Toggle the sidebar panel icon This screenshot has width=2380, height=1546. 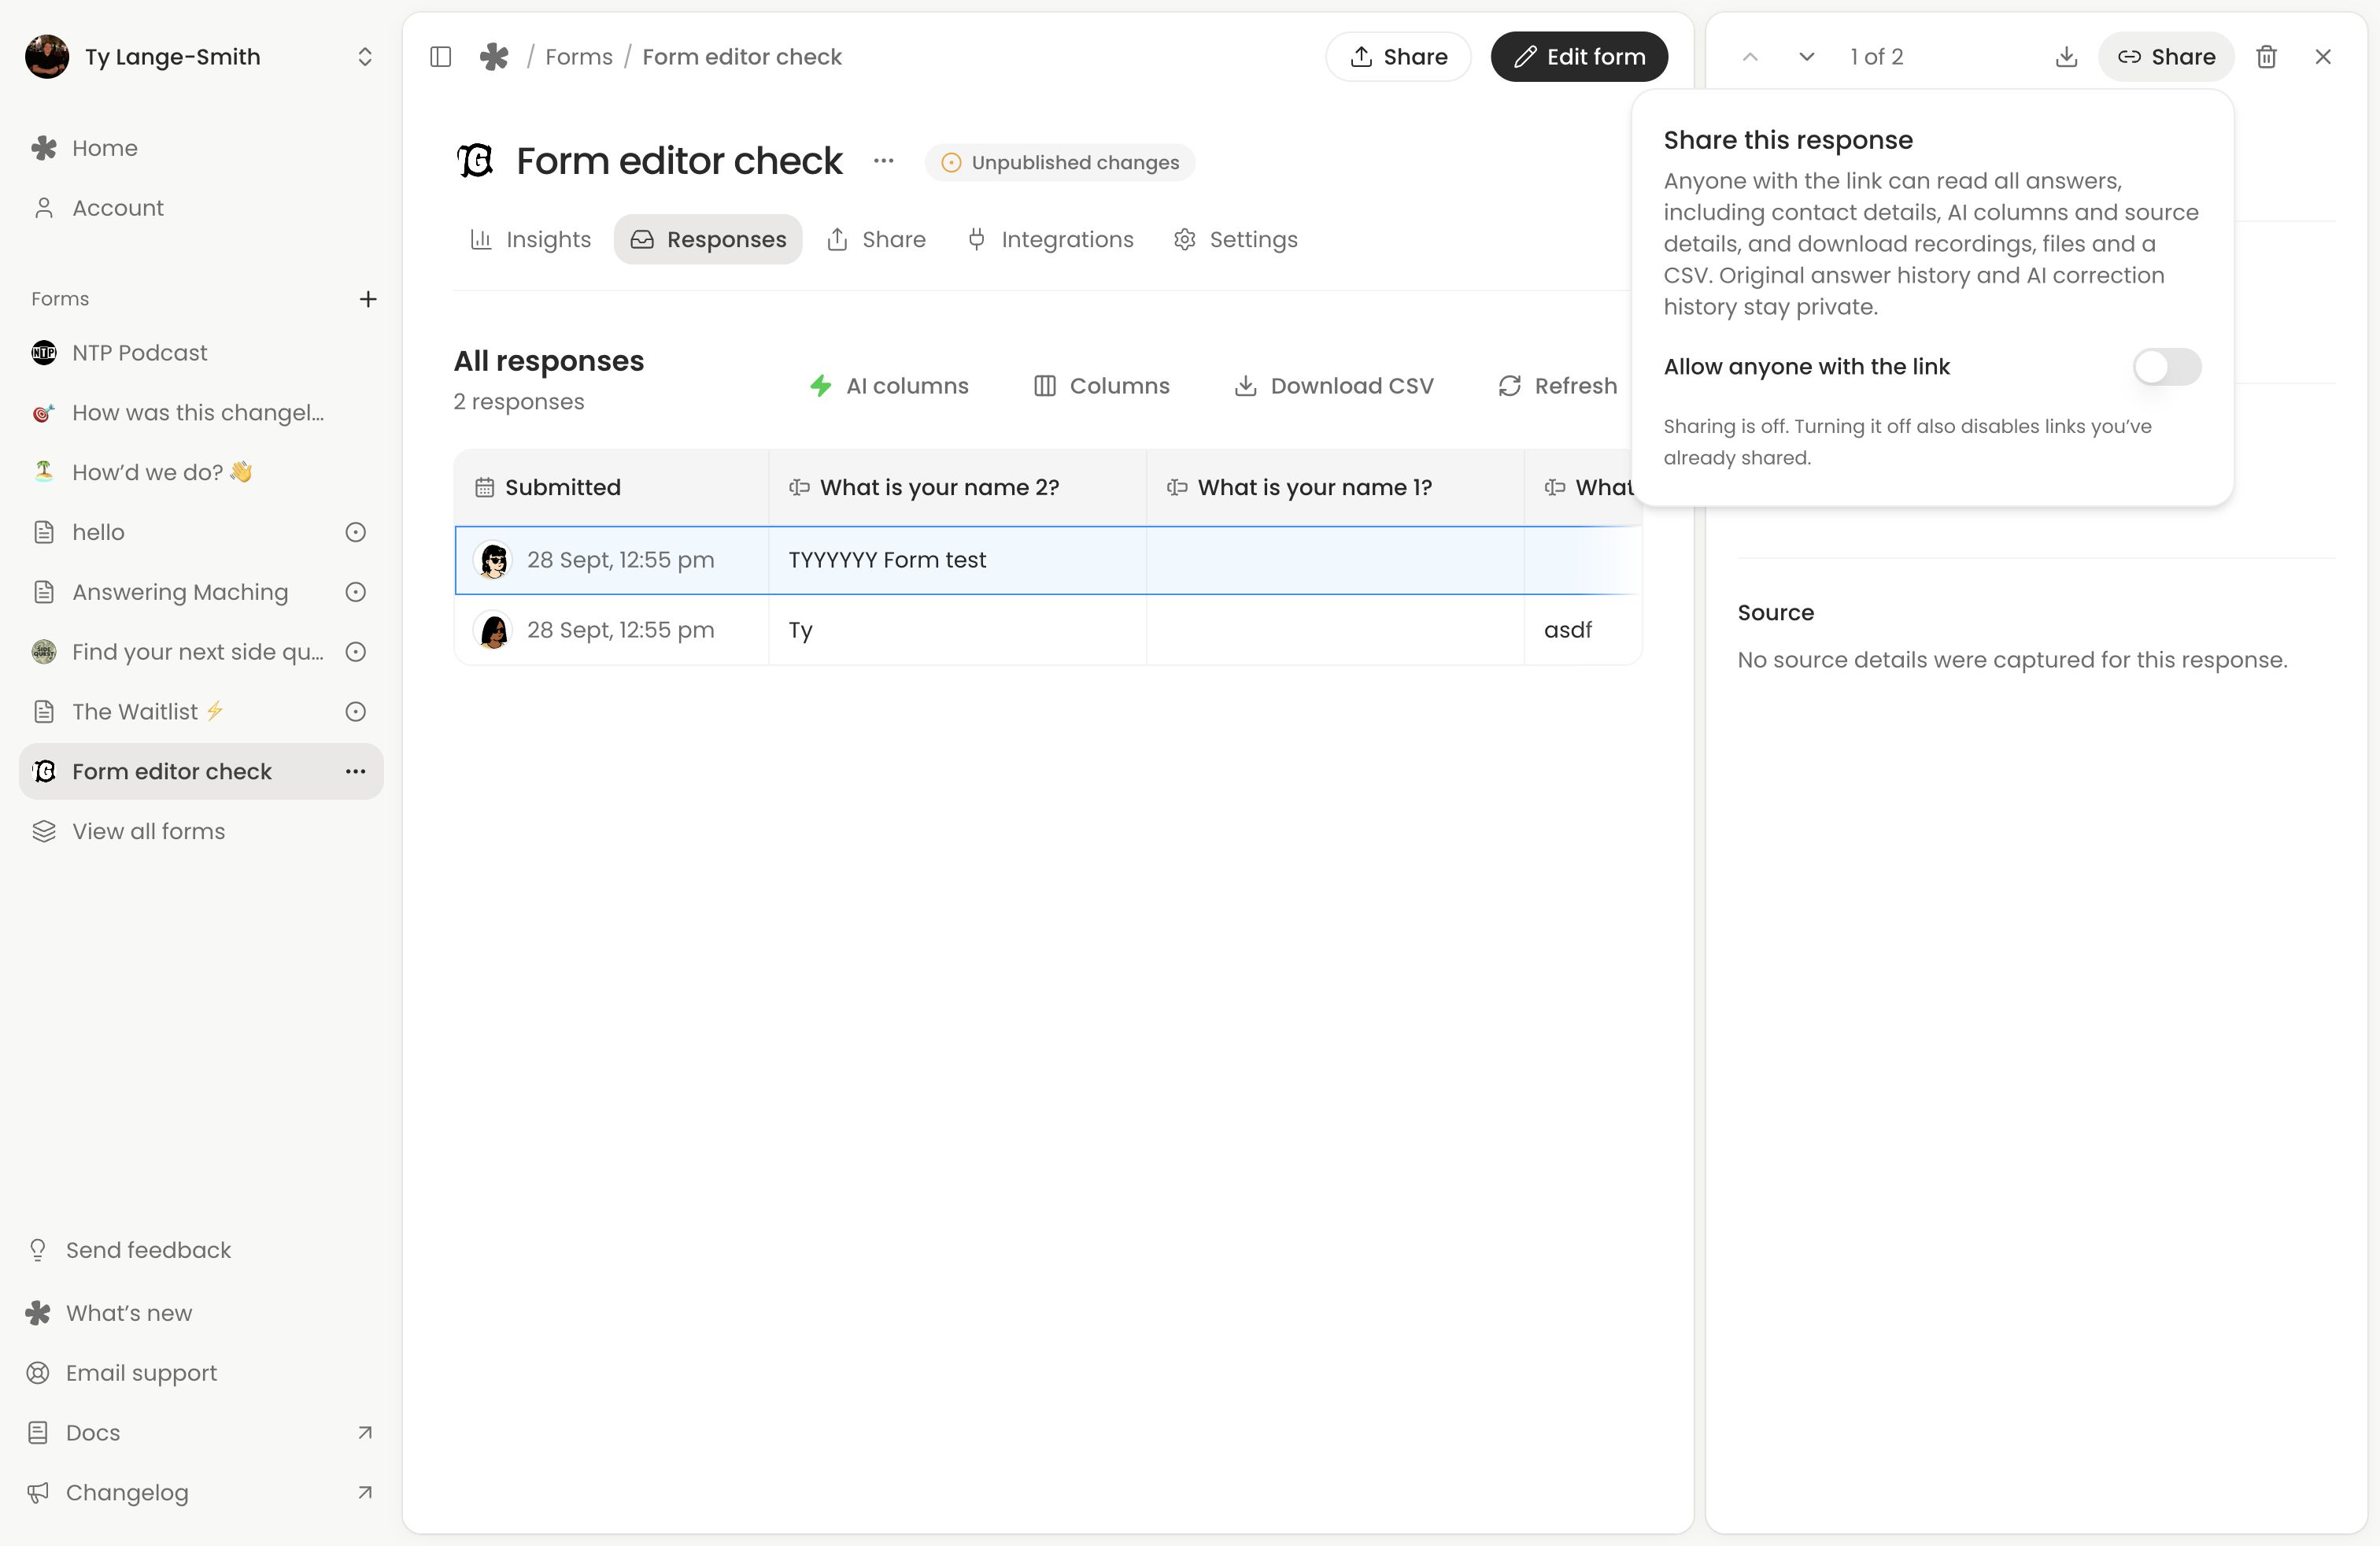click(x=440, y=57)
